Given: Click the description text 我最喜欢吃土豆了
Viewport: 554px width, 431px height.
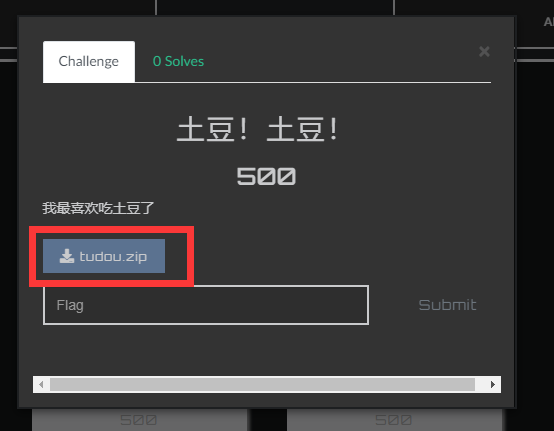Looking at the screenshot, I should coord(98,208).
